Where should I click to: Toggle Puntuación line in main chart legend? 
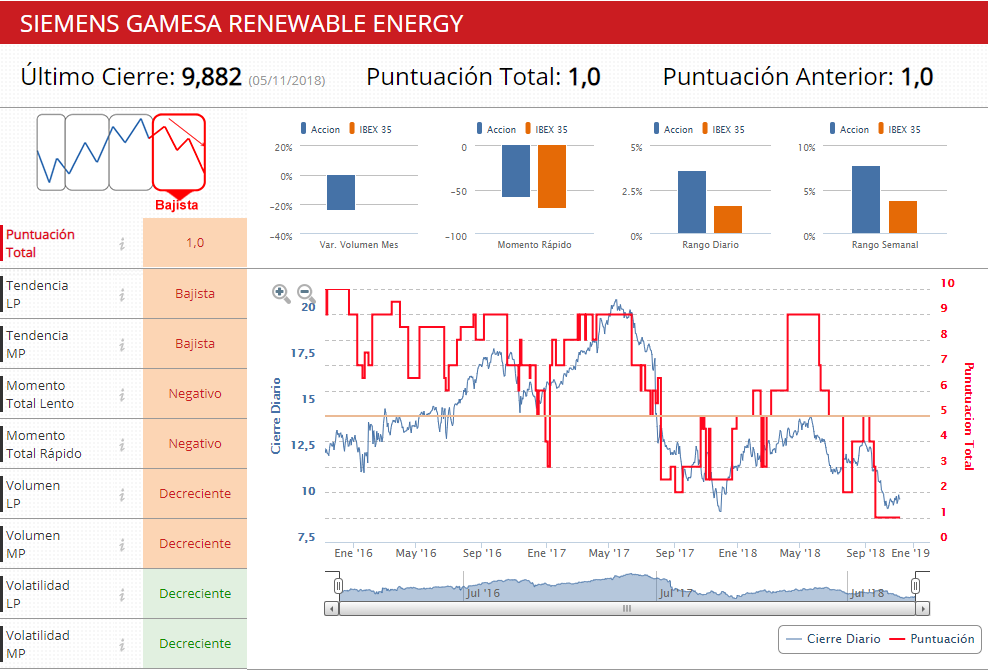[932, 638]
